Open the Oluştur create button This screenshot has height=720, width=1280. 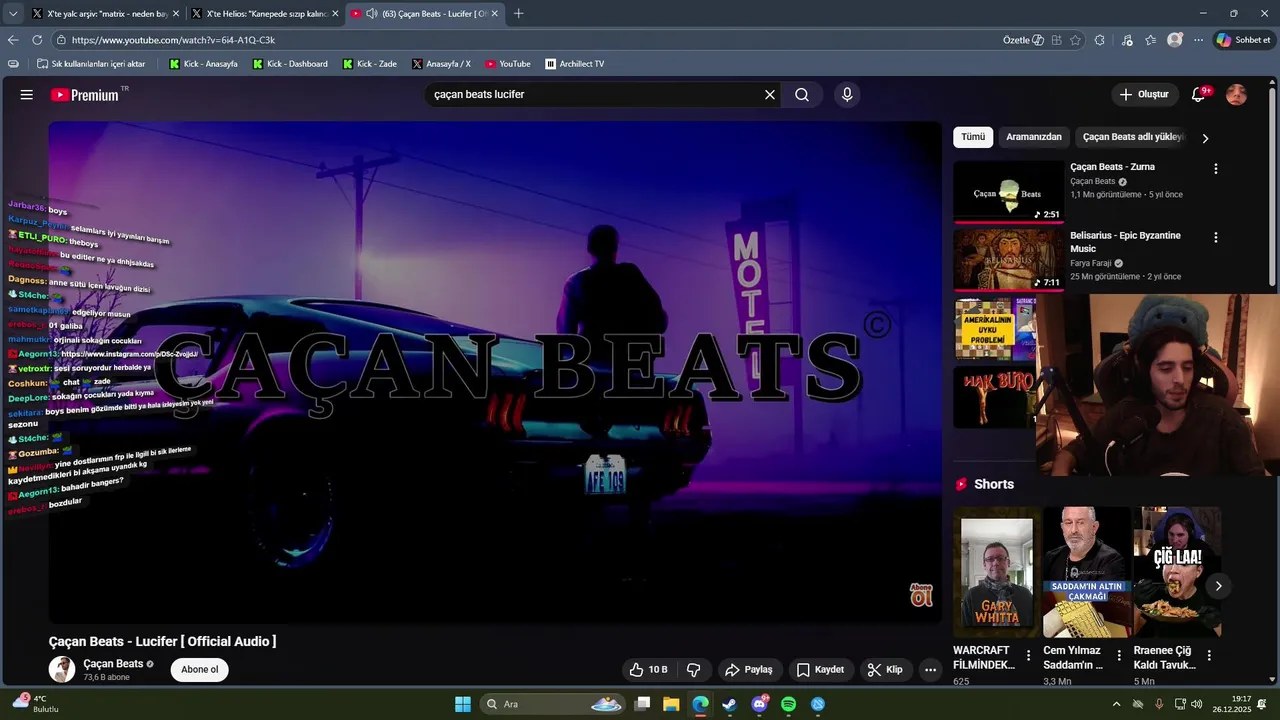pos(1143,95)
